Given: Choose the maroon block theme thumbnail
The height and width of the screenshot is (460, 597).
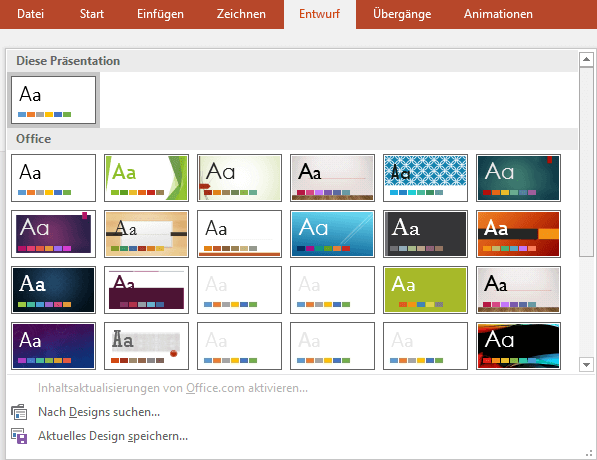Looking at the screenshot, I should (x=147, y=290).
